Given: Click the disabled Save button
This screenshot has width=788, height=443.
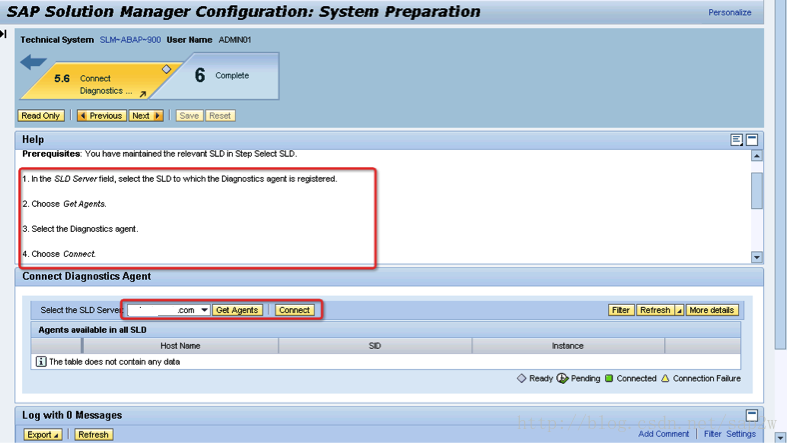Looking at the screenshot, I should (x=189, y=116).
